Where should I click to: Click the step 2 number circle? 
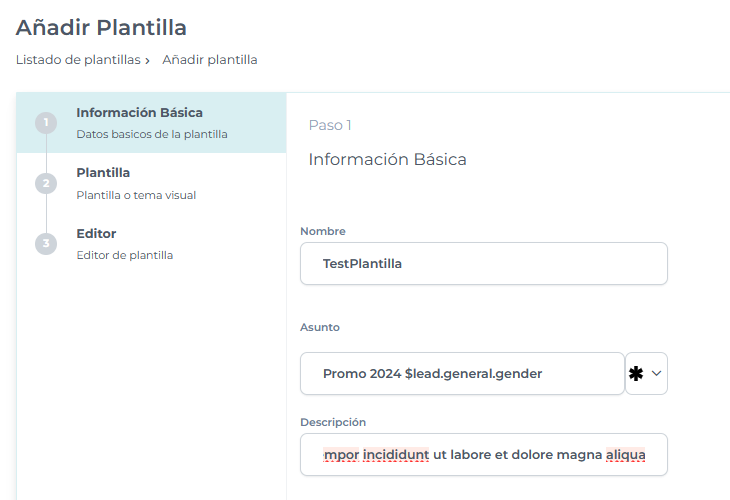pyautogui.click(x=46, y=184)
